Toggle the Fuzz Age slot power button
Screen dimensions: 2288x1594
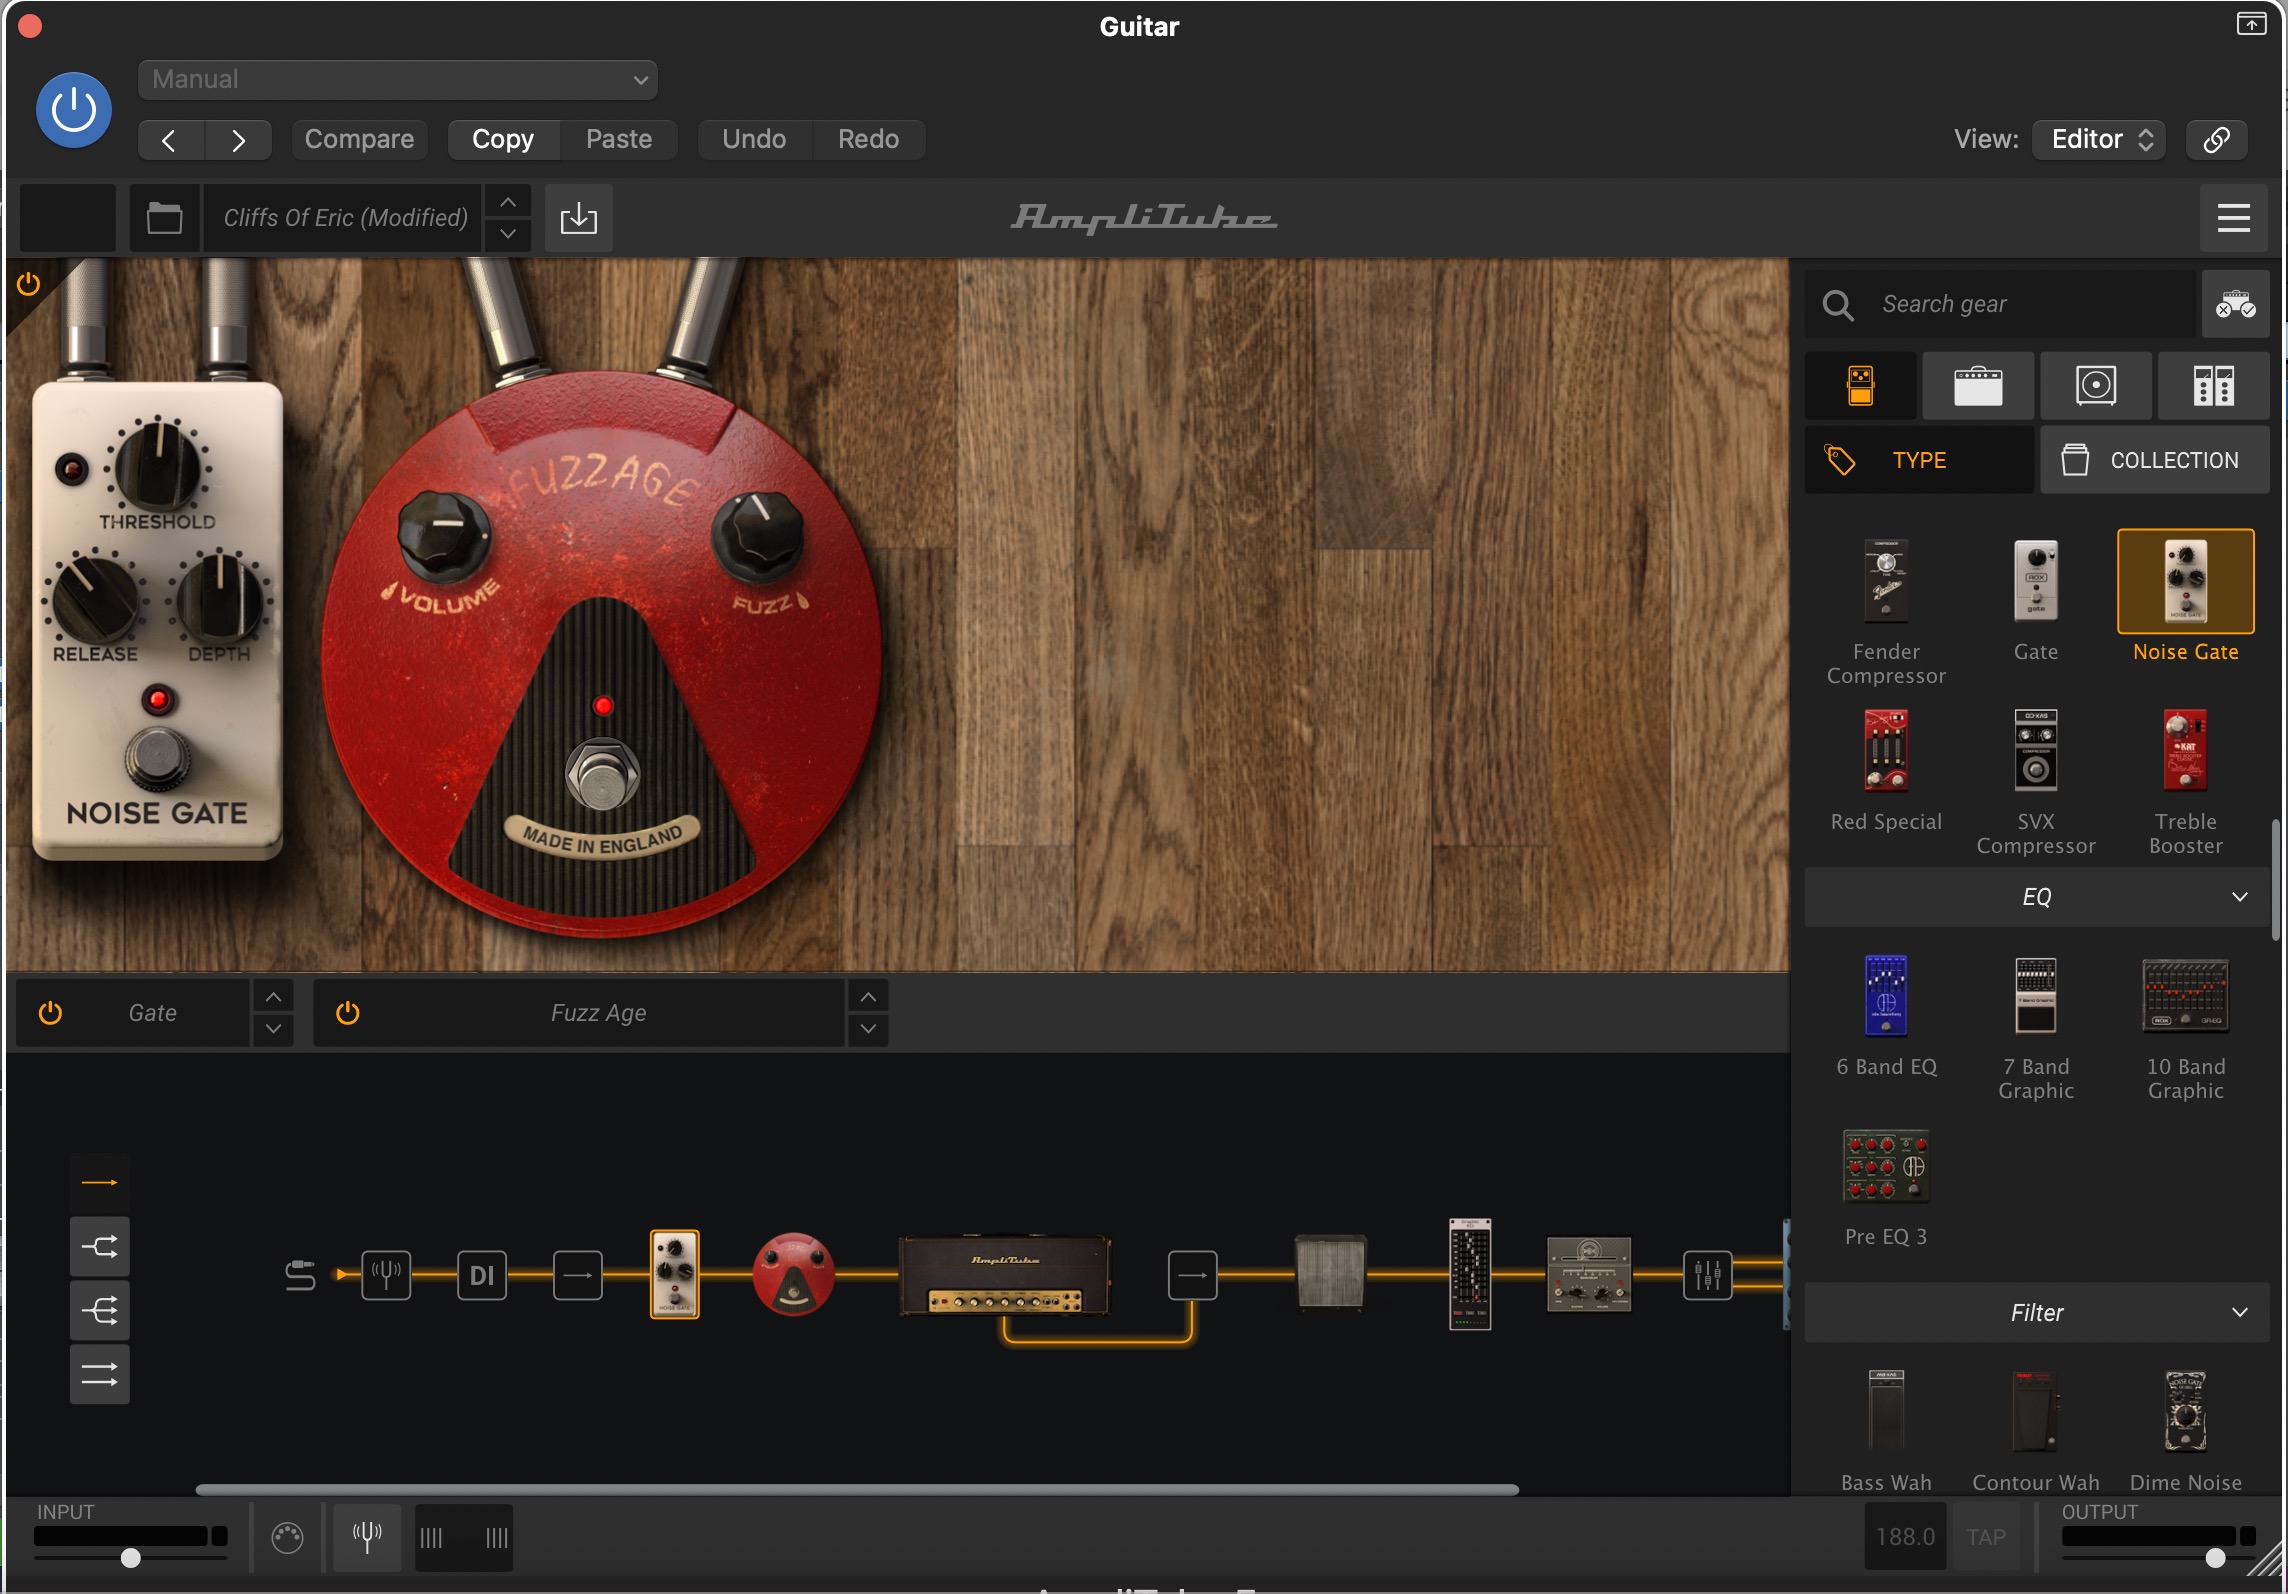pyautogui.click(x=347, y=1013)
